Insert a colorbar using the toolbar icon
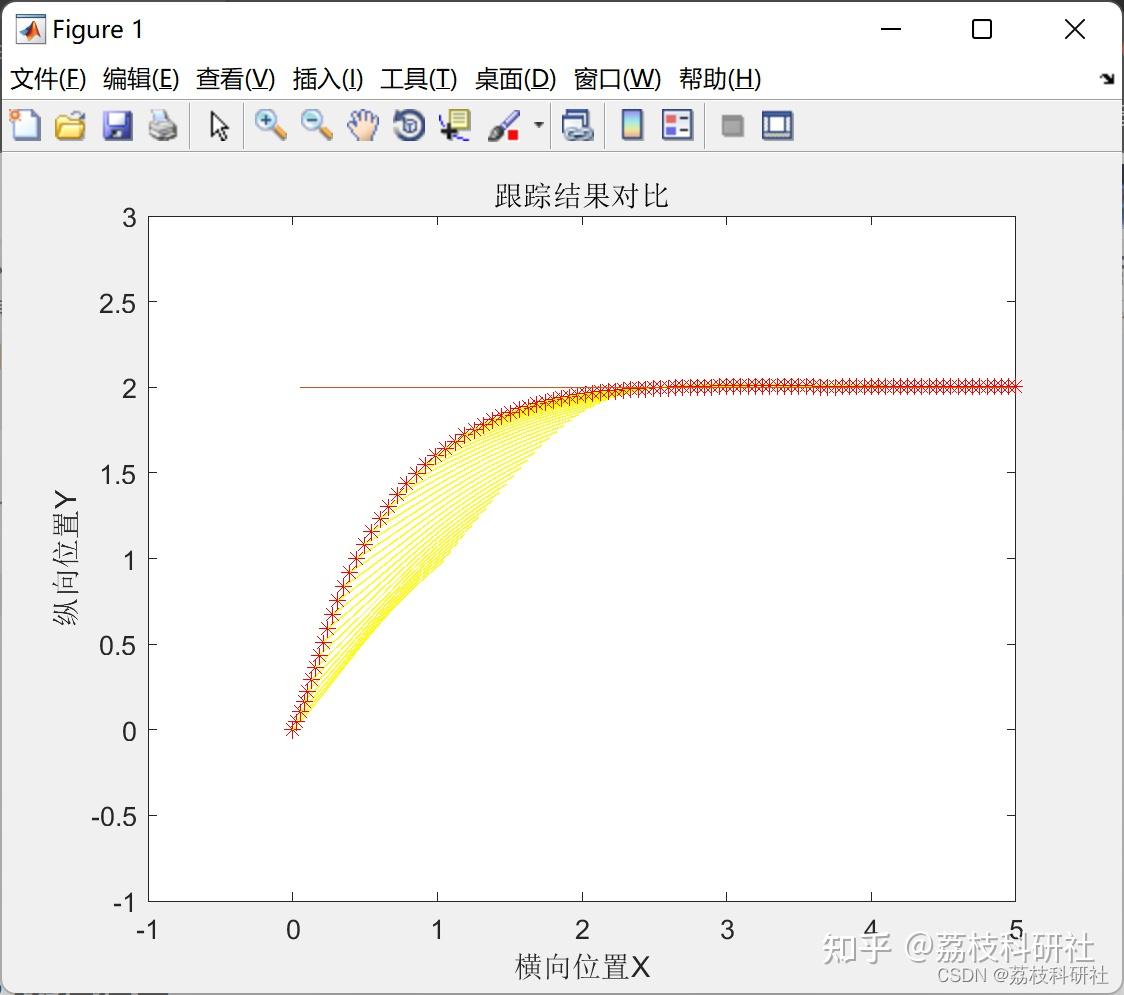The width and height of the screenshot is (1124, 995). 632,125
